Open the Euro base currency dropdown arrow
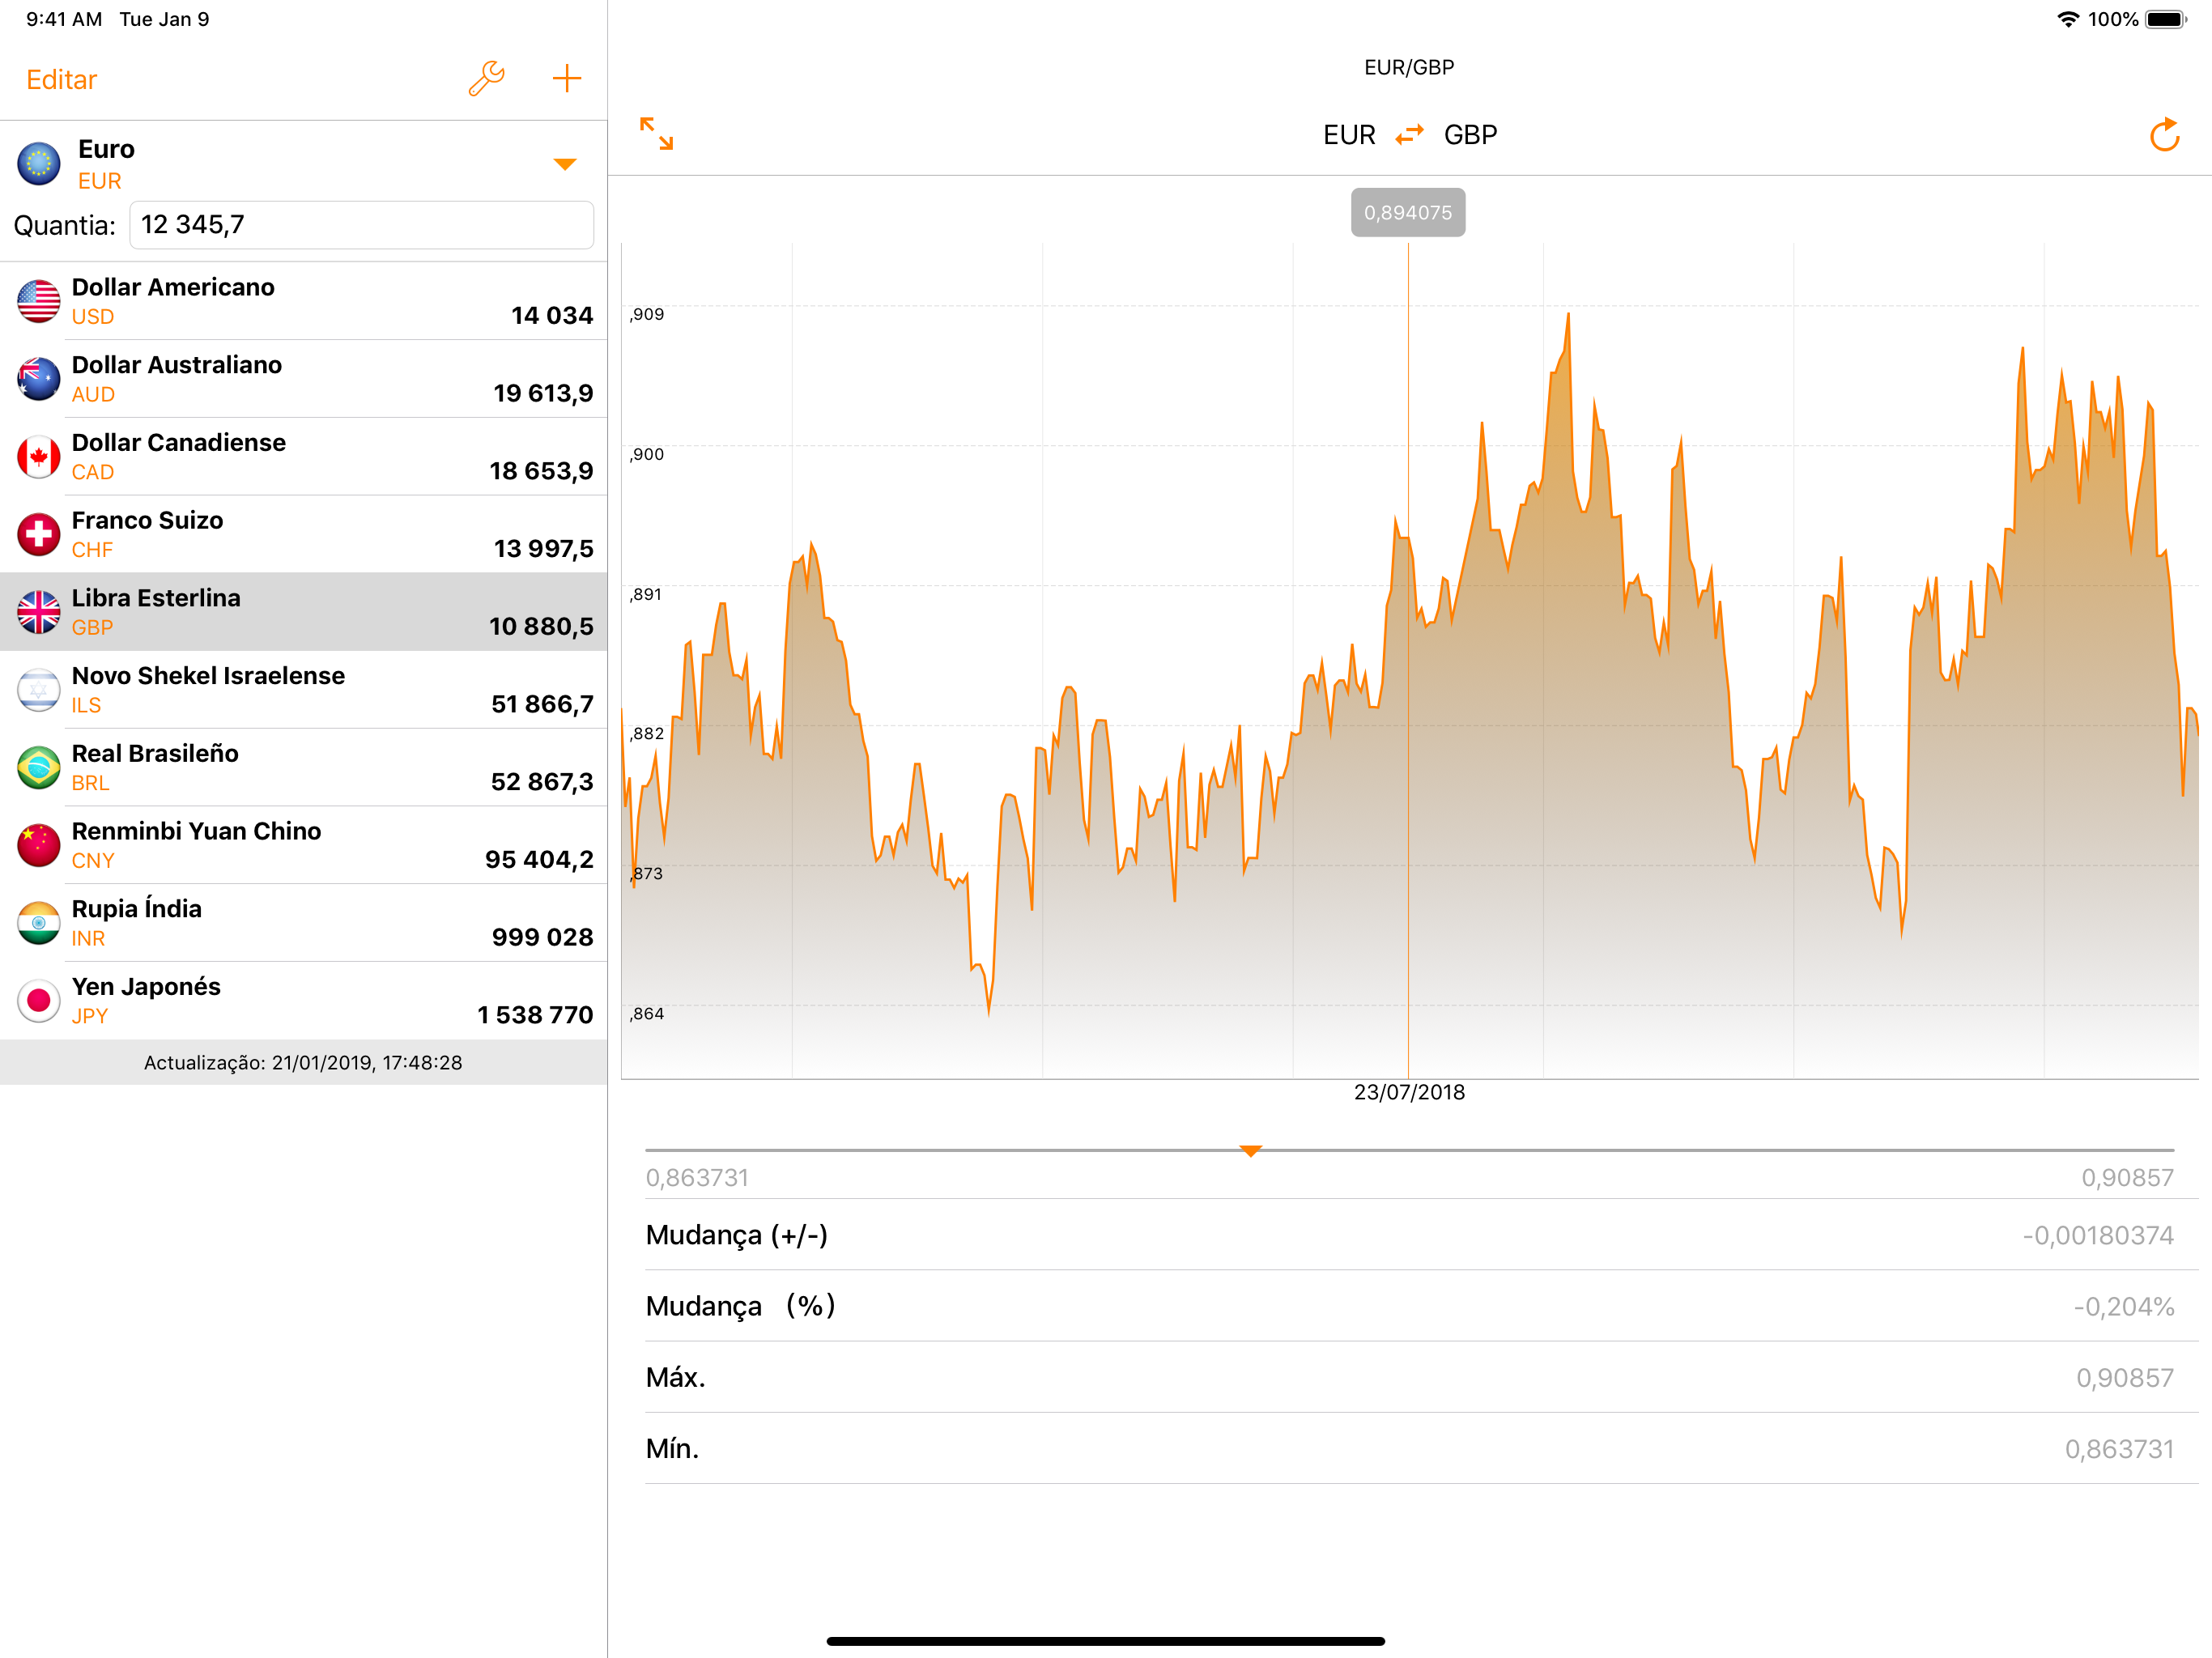2212x1658 pixels. tap(565, 164)
